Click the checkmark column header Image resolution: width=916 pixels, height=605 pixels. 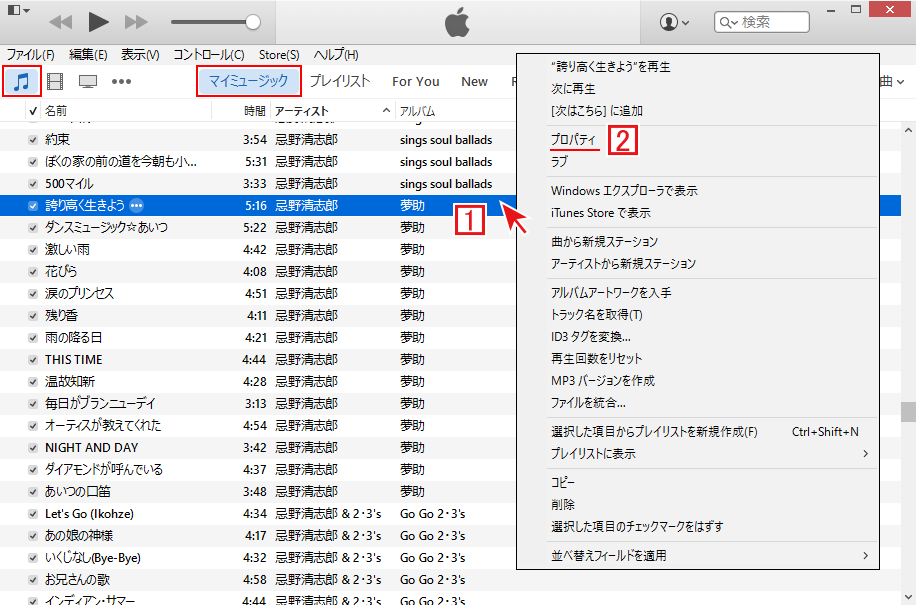point(33,111)
